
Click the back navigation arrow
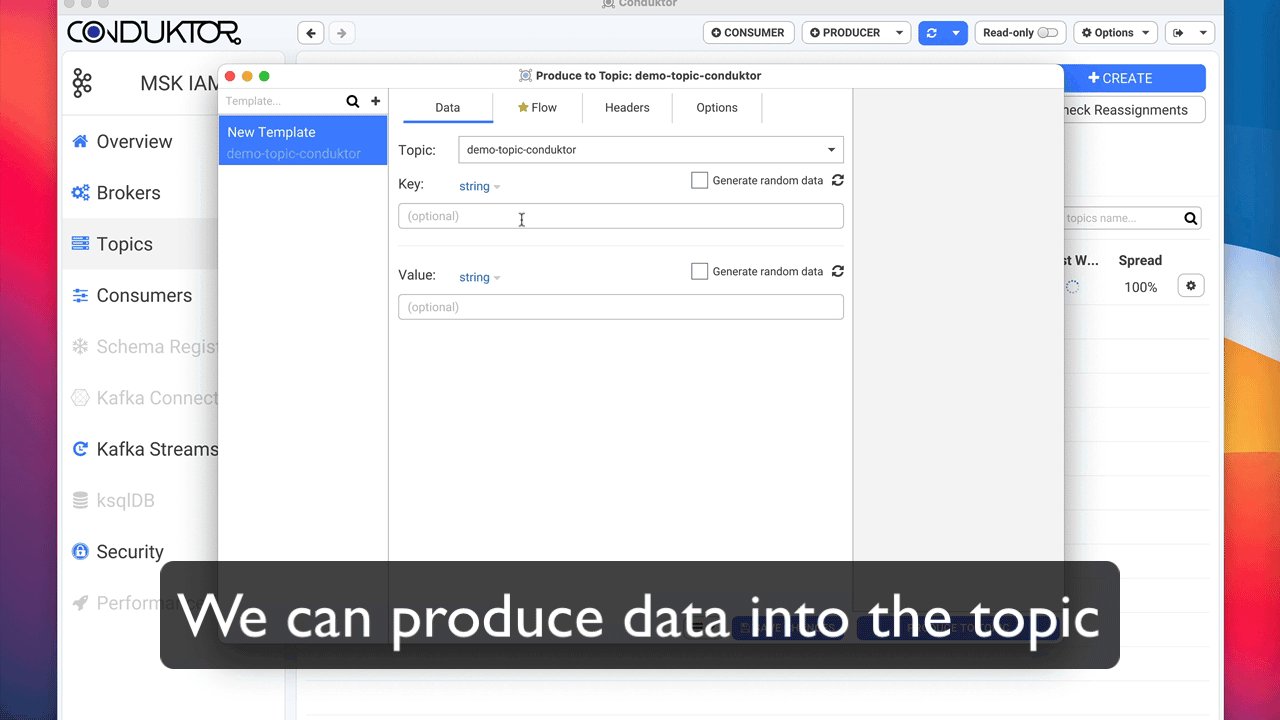tap(311, 33)
